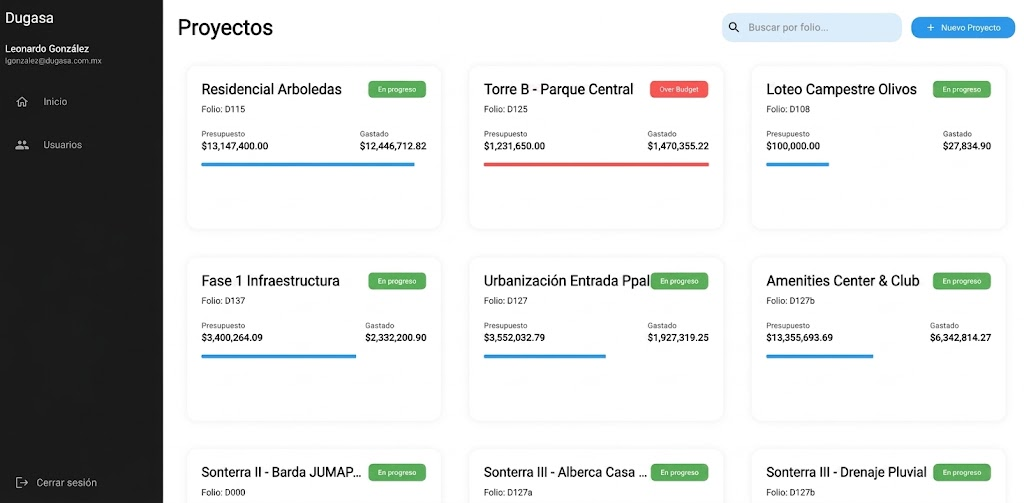Image resolution: width=1024 pixels, height=503 pixels.
Task: Click the email lgonzalez@dugasa.com.mx
Action: pos(53,61)
